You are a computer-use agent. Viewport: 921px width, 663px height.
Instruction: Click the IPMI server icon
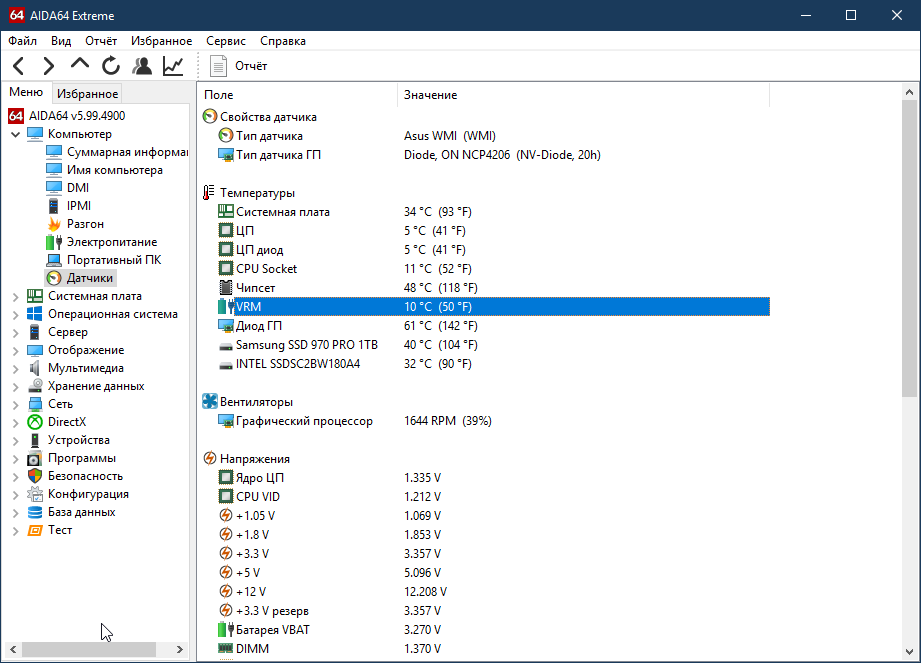point(53,206)
